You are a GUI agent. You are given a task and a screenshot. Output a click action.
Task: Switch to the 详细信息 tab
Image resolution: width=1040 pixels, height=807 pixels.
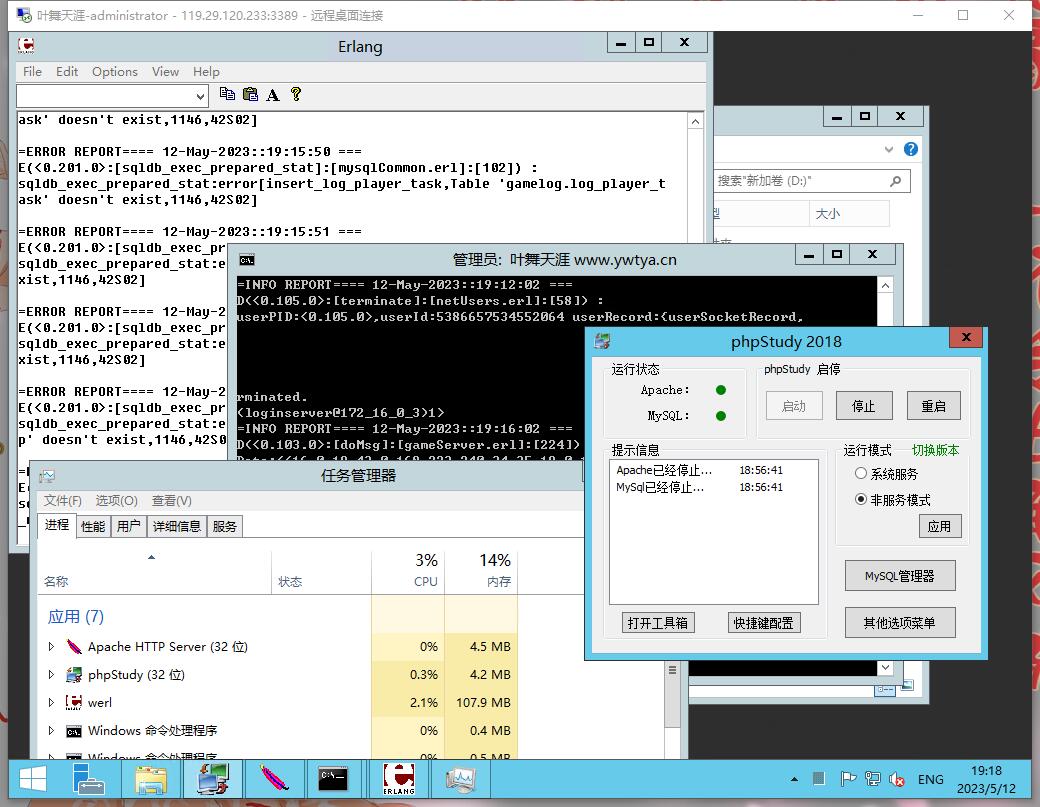click(176, 527)
